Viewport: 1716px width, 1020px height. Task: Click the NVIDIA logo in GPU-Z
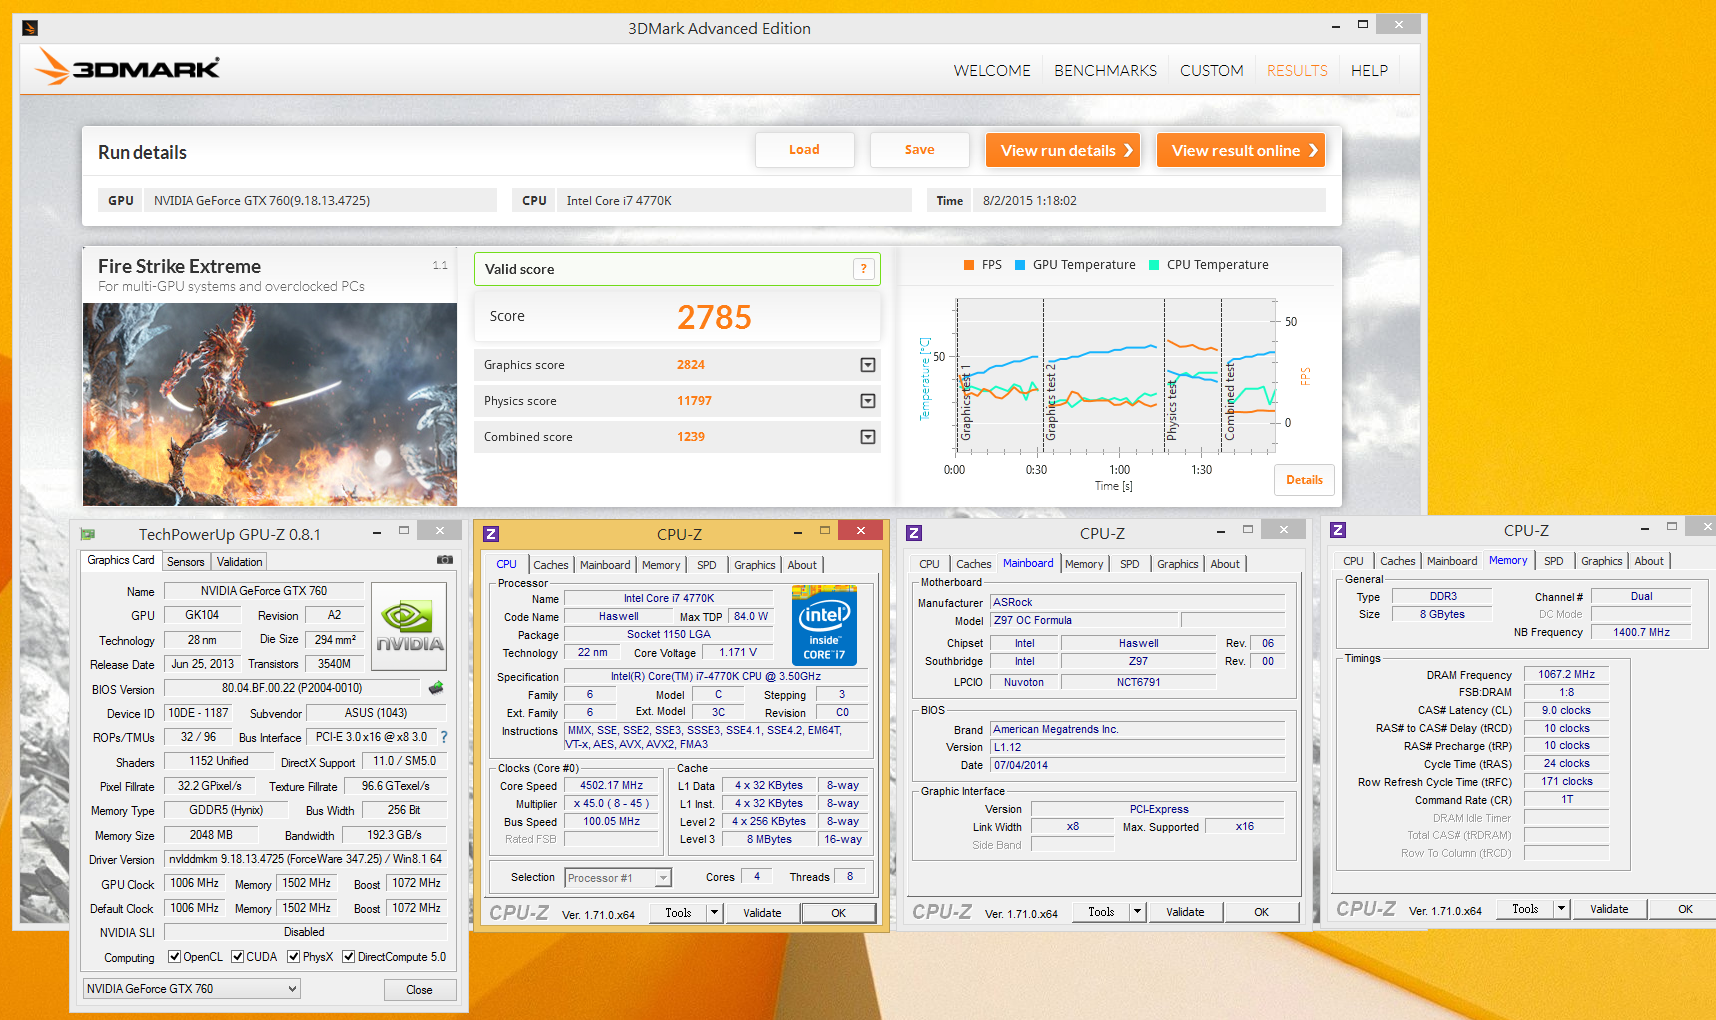pyautogui.click(x=409, y=626)
